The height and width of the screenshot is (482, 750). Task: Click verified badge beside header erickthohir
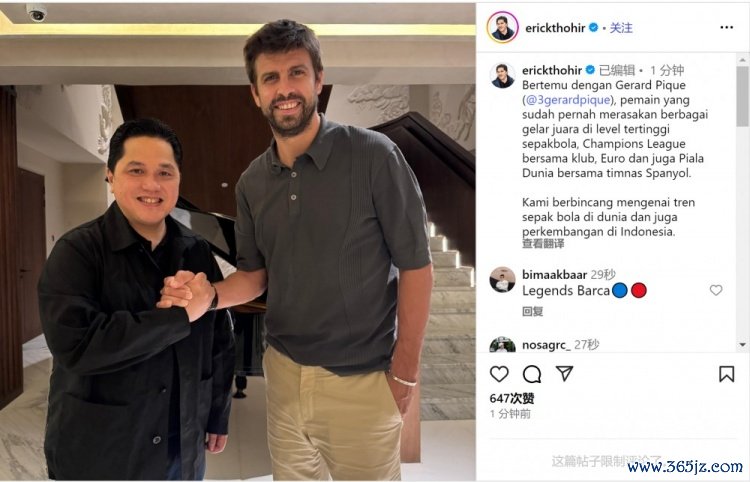[594, 27]
